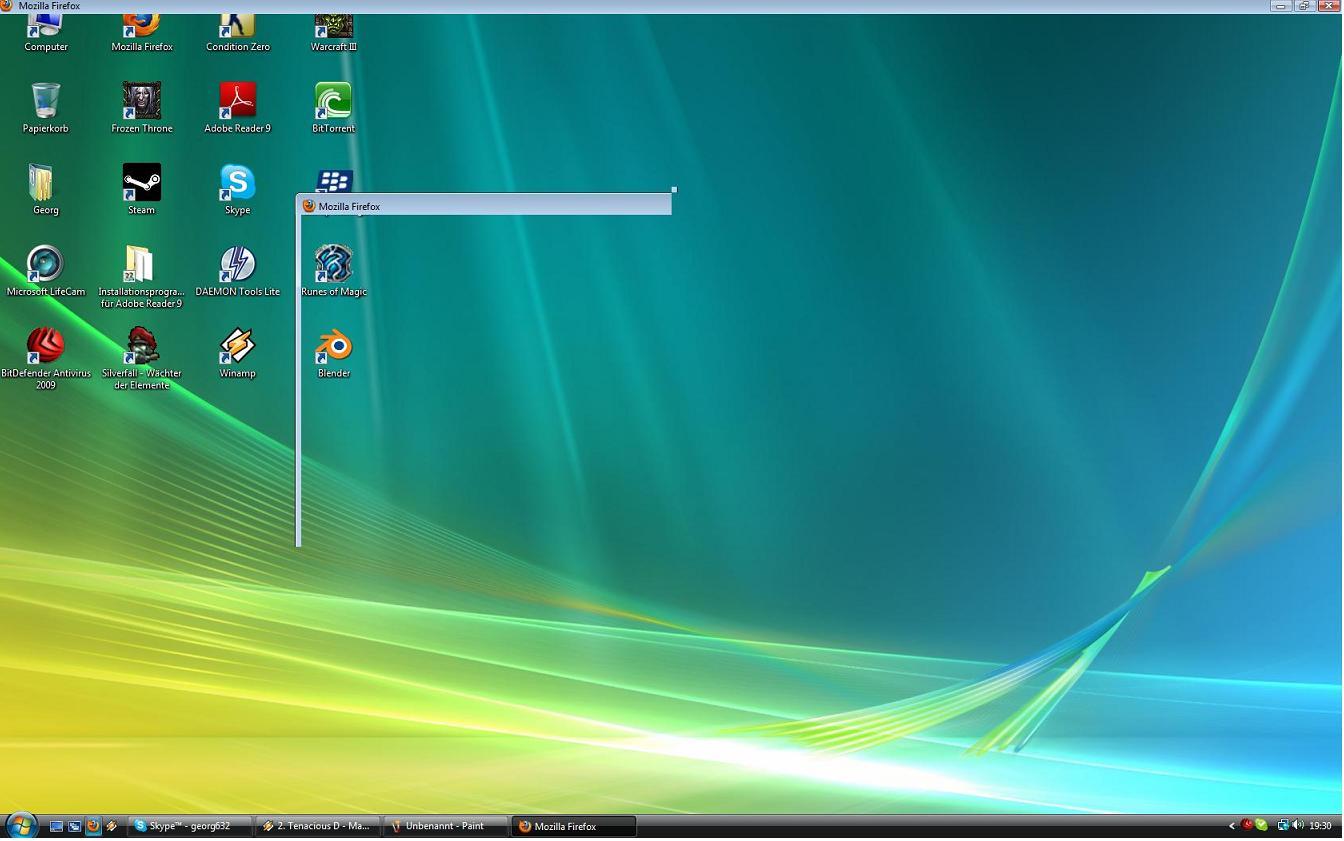The image size is (1344, 841).
Task: Click the Mozilla Firefox taskbar button
Action: pyautogui.click(x=574, y=826)
